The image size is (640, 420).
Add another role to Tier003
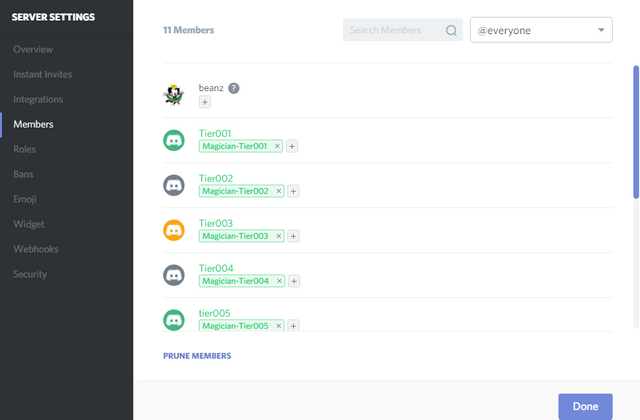pos(293,236)
